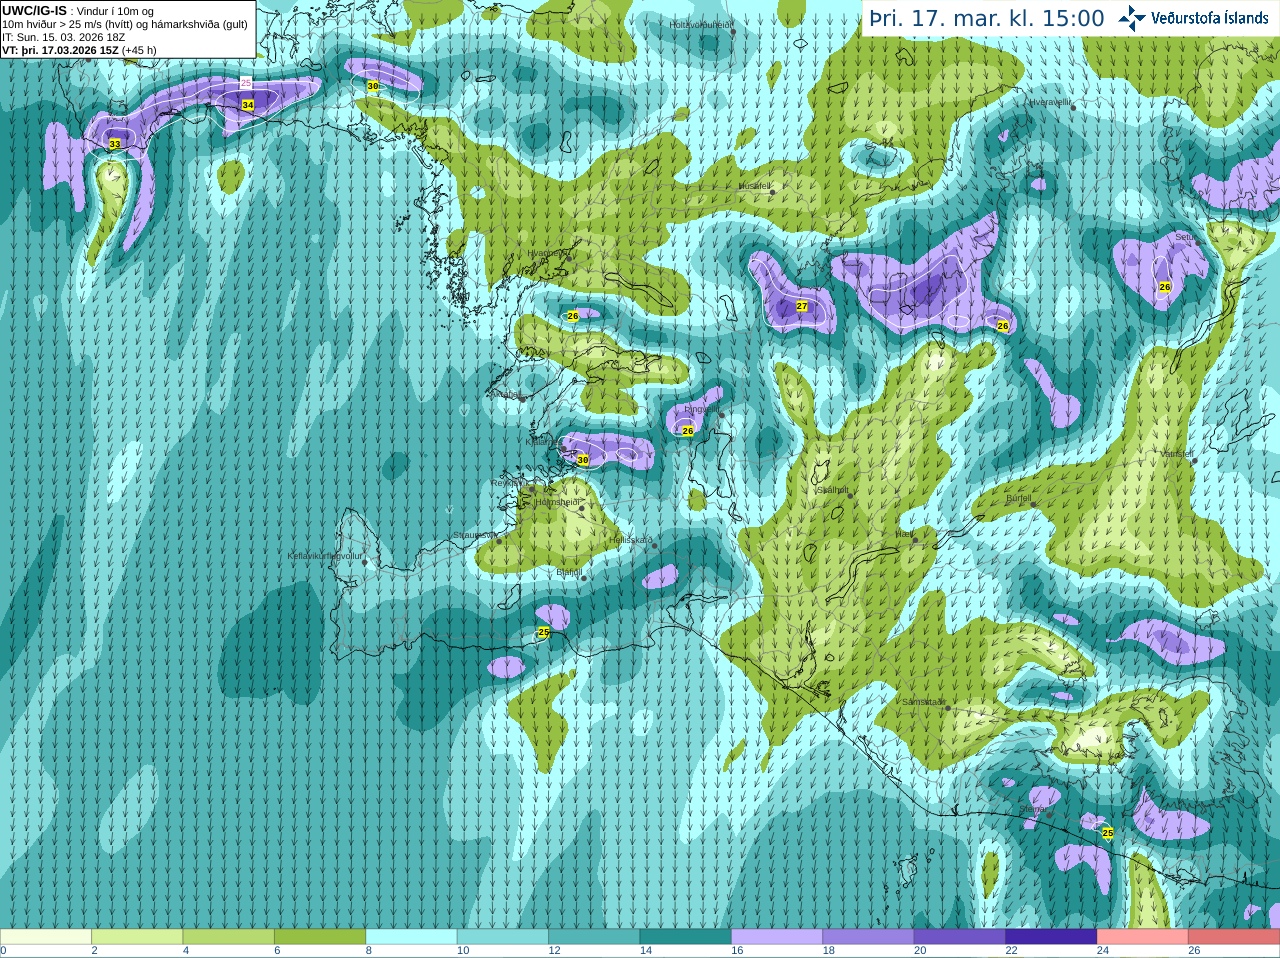Viewport: 1280px width, 958px height.
Task: Click the yellow gust label 27
Action: (x=802, y=306)
